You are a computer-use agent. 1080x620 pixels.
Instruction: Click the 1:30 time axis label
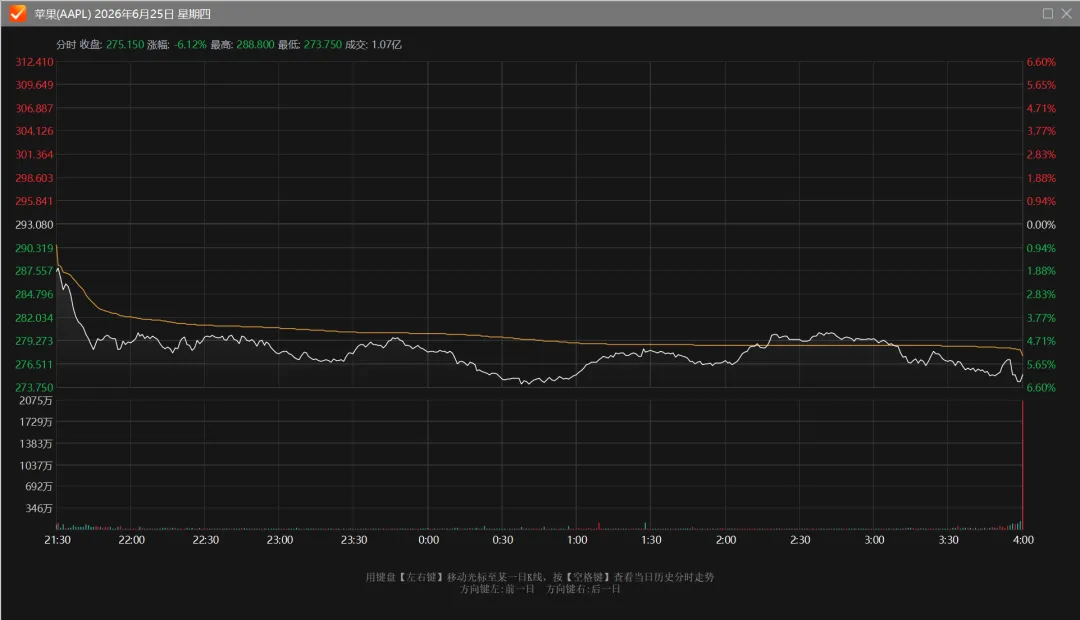tap(652, 540)
